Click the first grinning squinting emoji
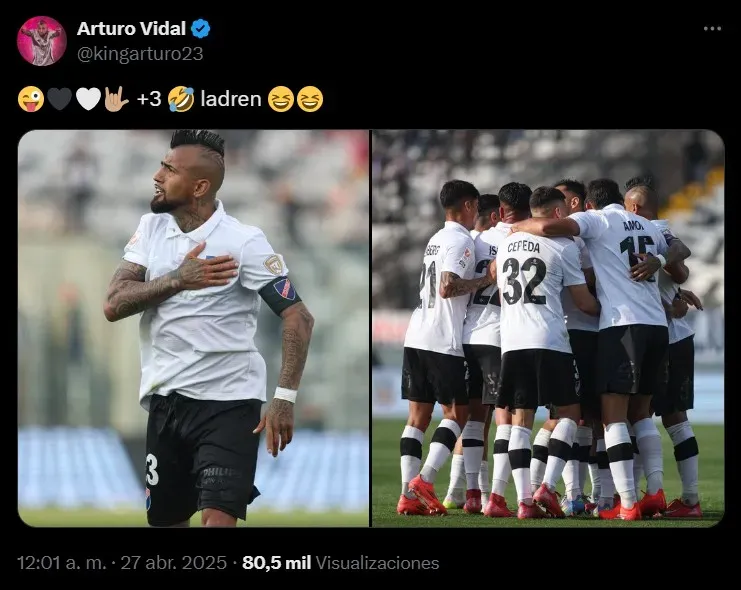This screenshot has width=741, height=590. coord(281,99)
